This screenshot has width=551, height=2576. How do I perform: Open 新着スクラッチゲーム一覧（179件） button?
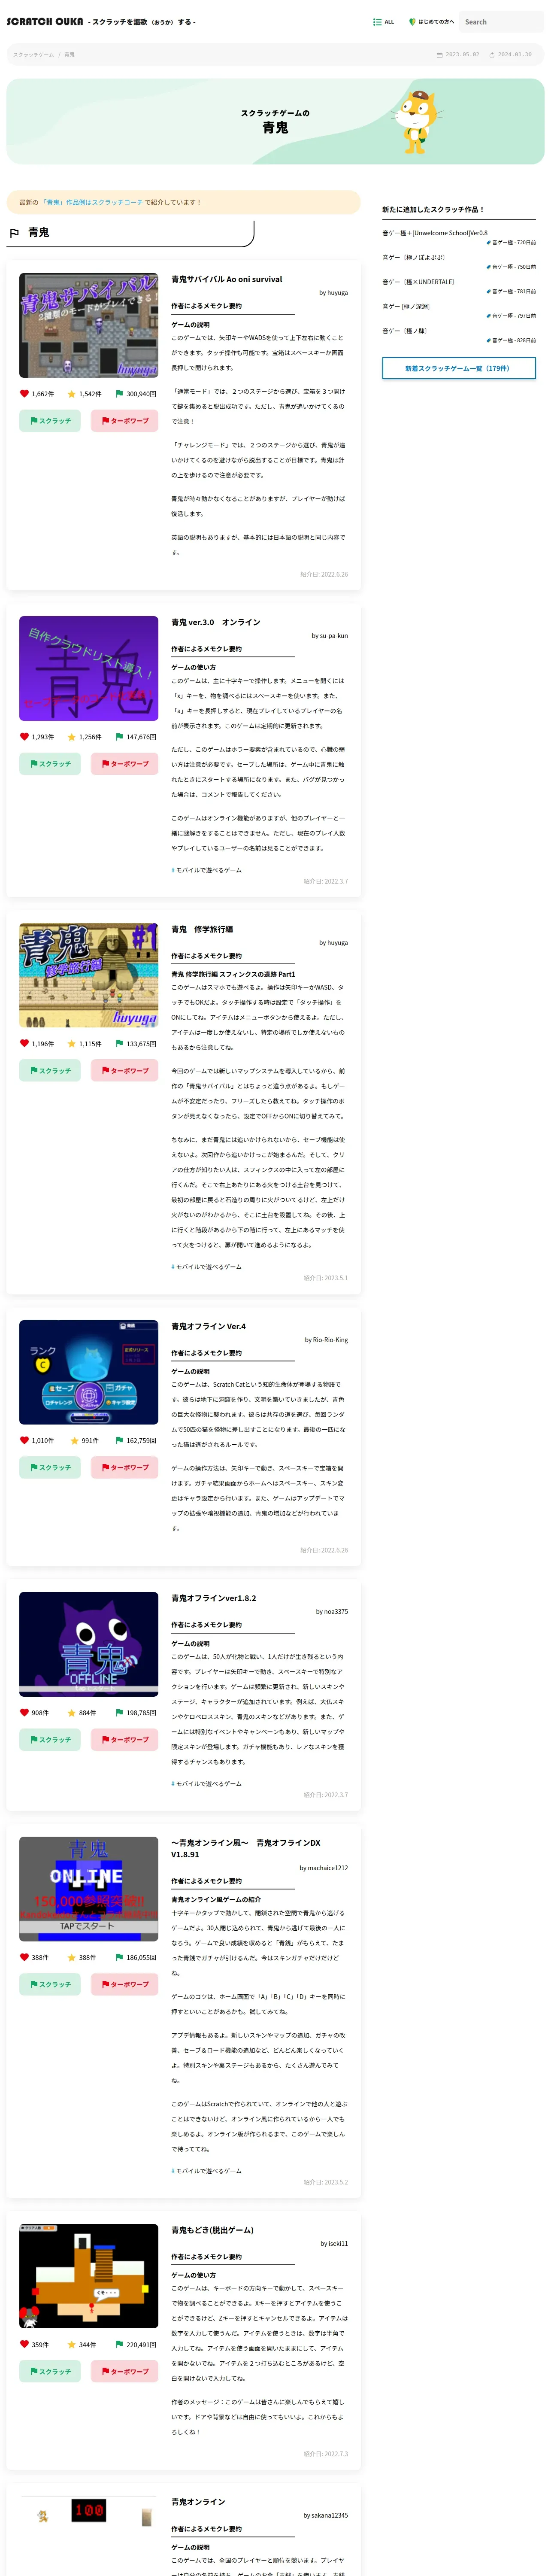459,369
